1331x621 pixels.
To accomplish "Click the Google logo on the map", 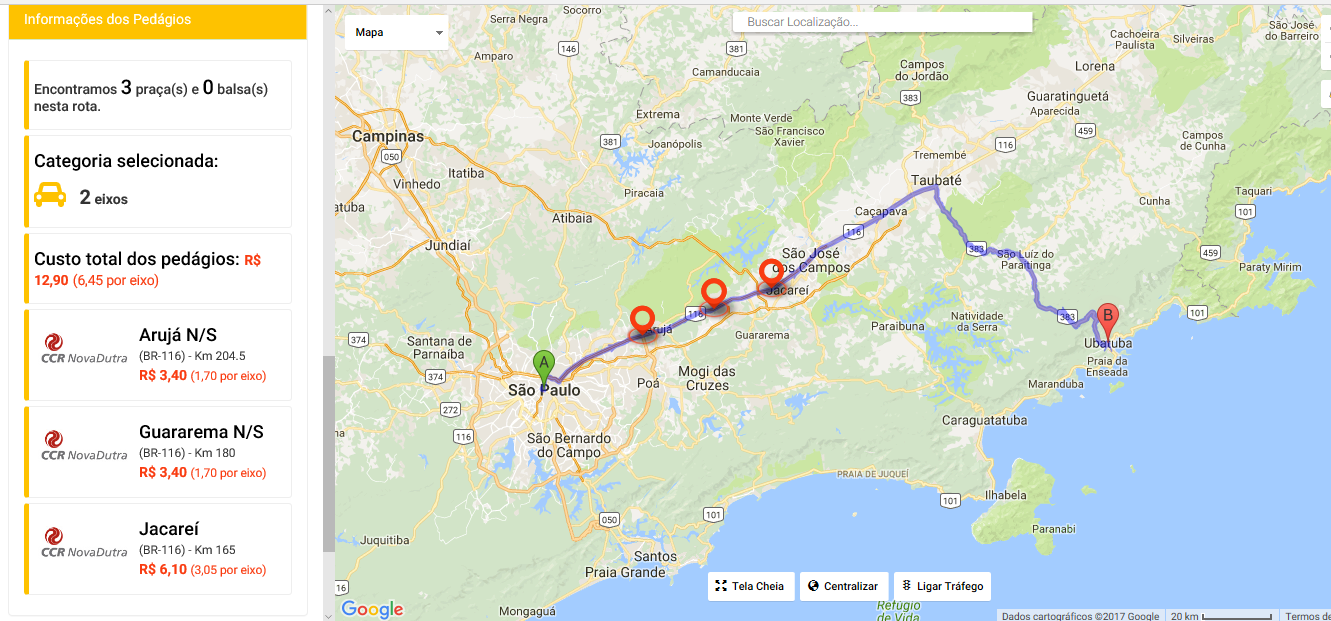I will (372, 609).
